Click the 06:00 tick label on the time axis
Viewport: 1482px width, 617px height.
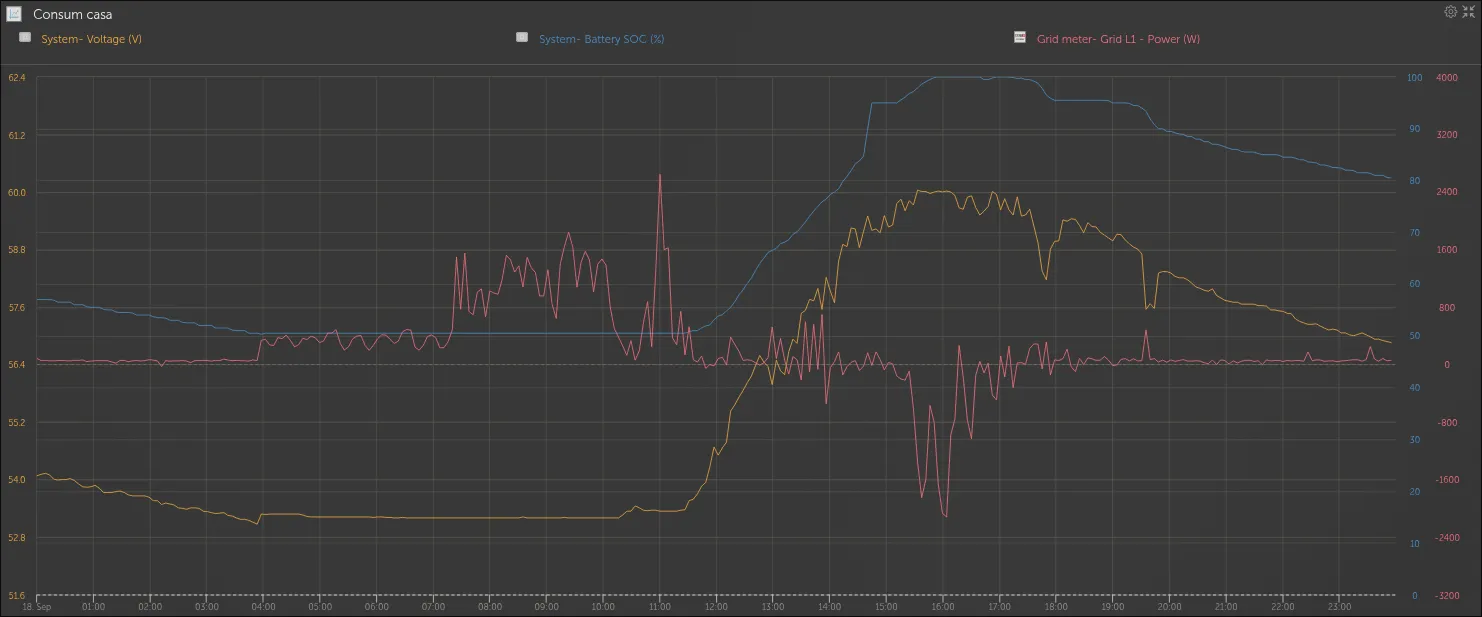pos(376,607)
